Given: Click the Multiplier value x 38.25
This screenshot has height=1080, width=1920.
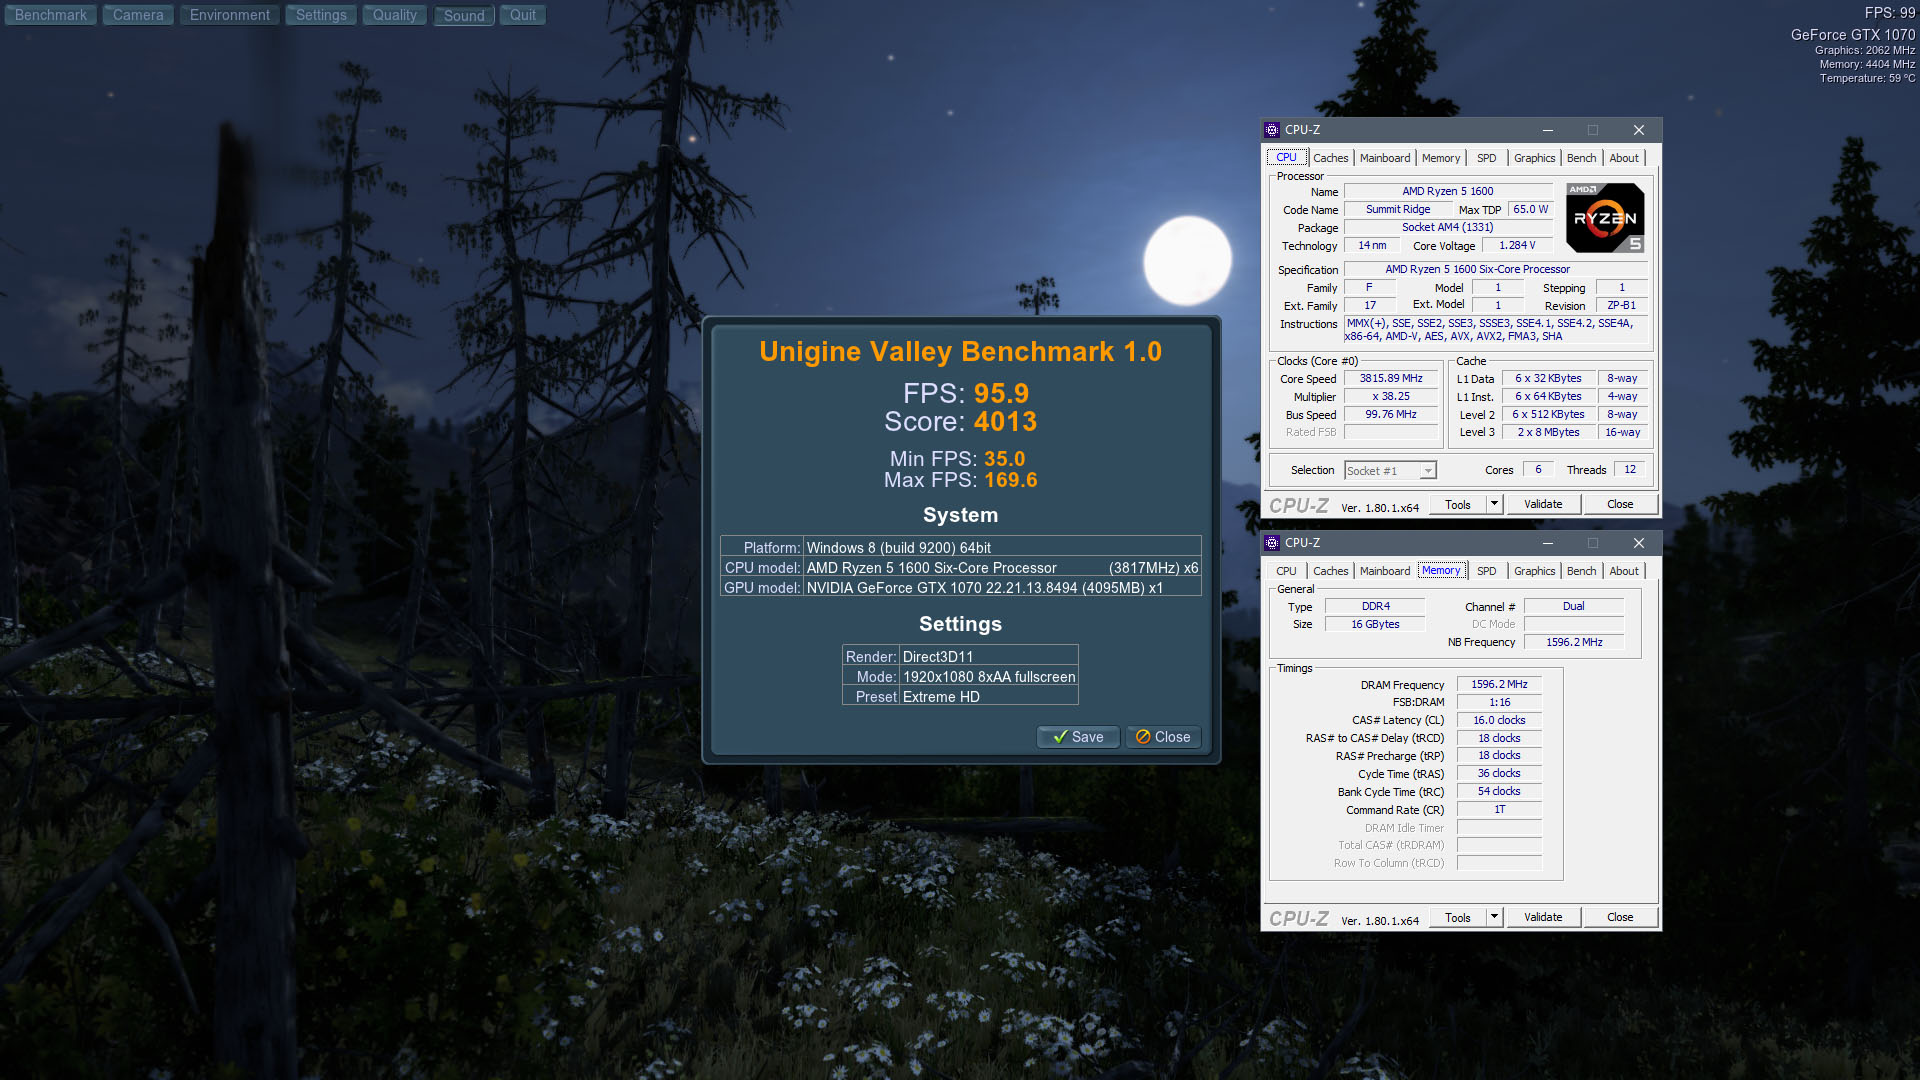Looking at the screenshot, I should [x=1390, y=397].
